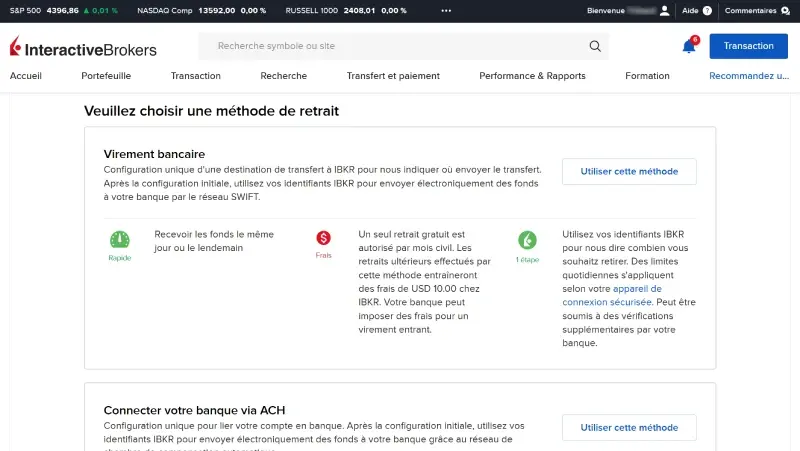Click Veuillez choisir une méthode de retrait heading

[x=211, y=111]
